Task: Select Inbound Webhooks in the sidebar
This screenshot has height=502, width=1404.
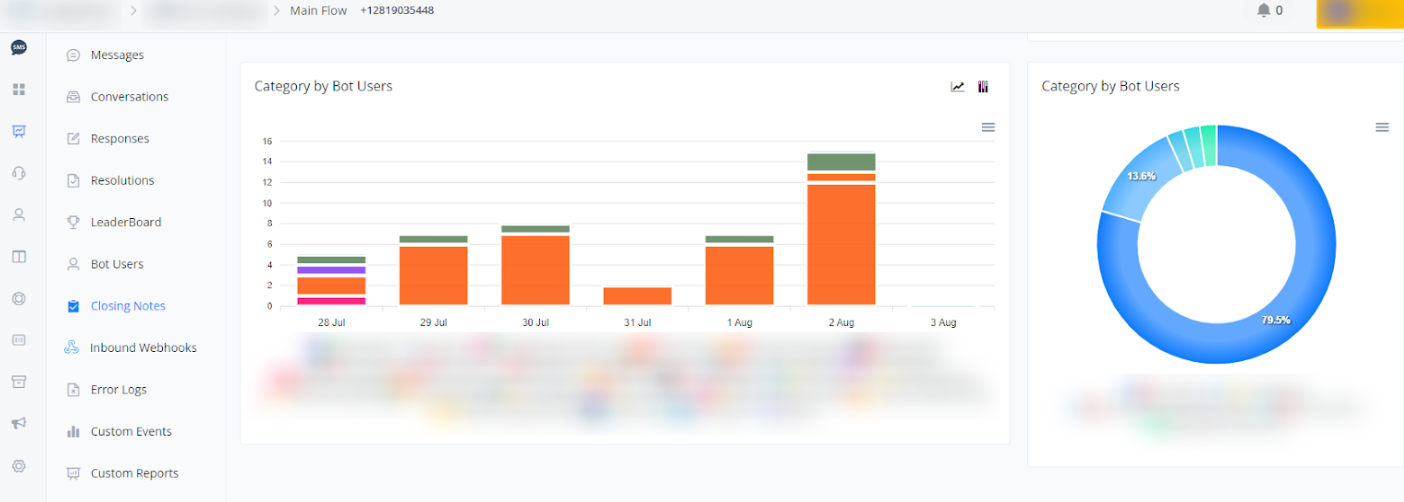Action: (x=143, y=348)
